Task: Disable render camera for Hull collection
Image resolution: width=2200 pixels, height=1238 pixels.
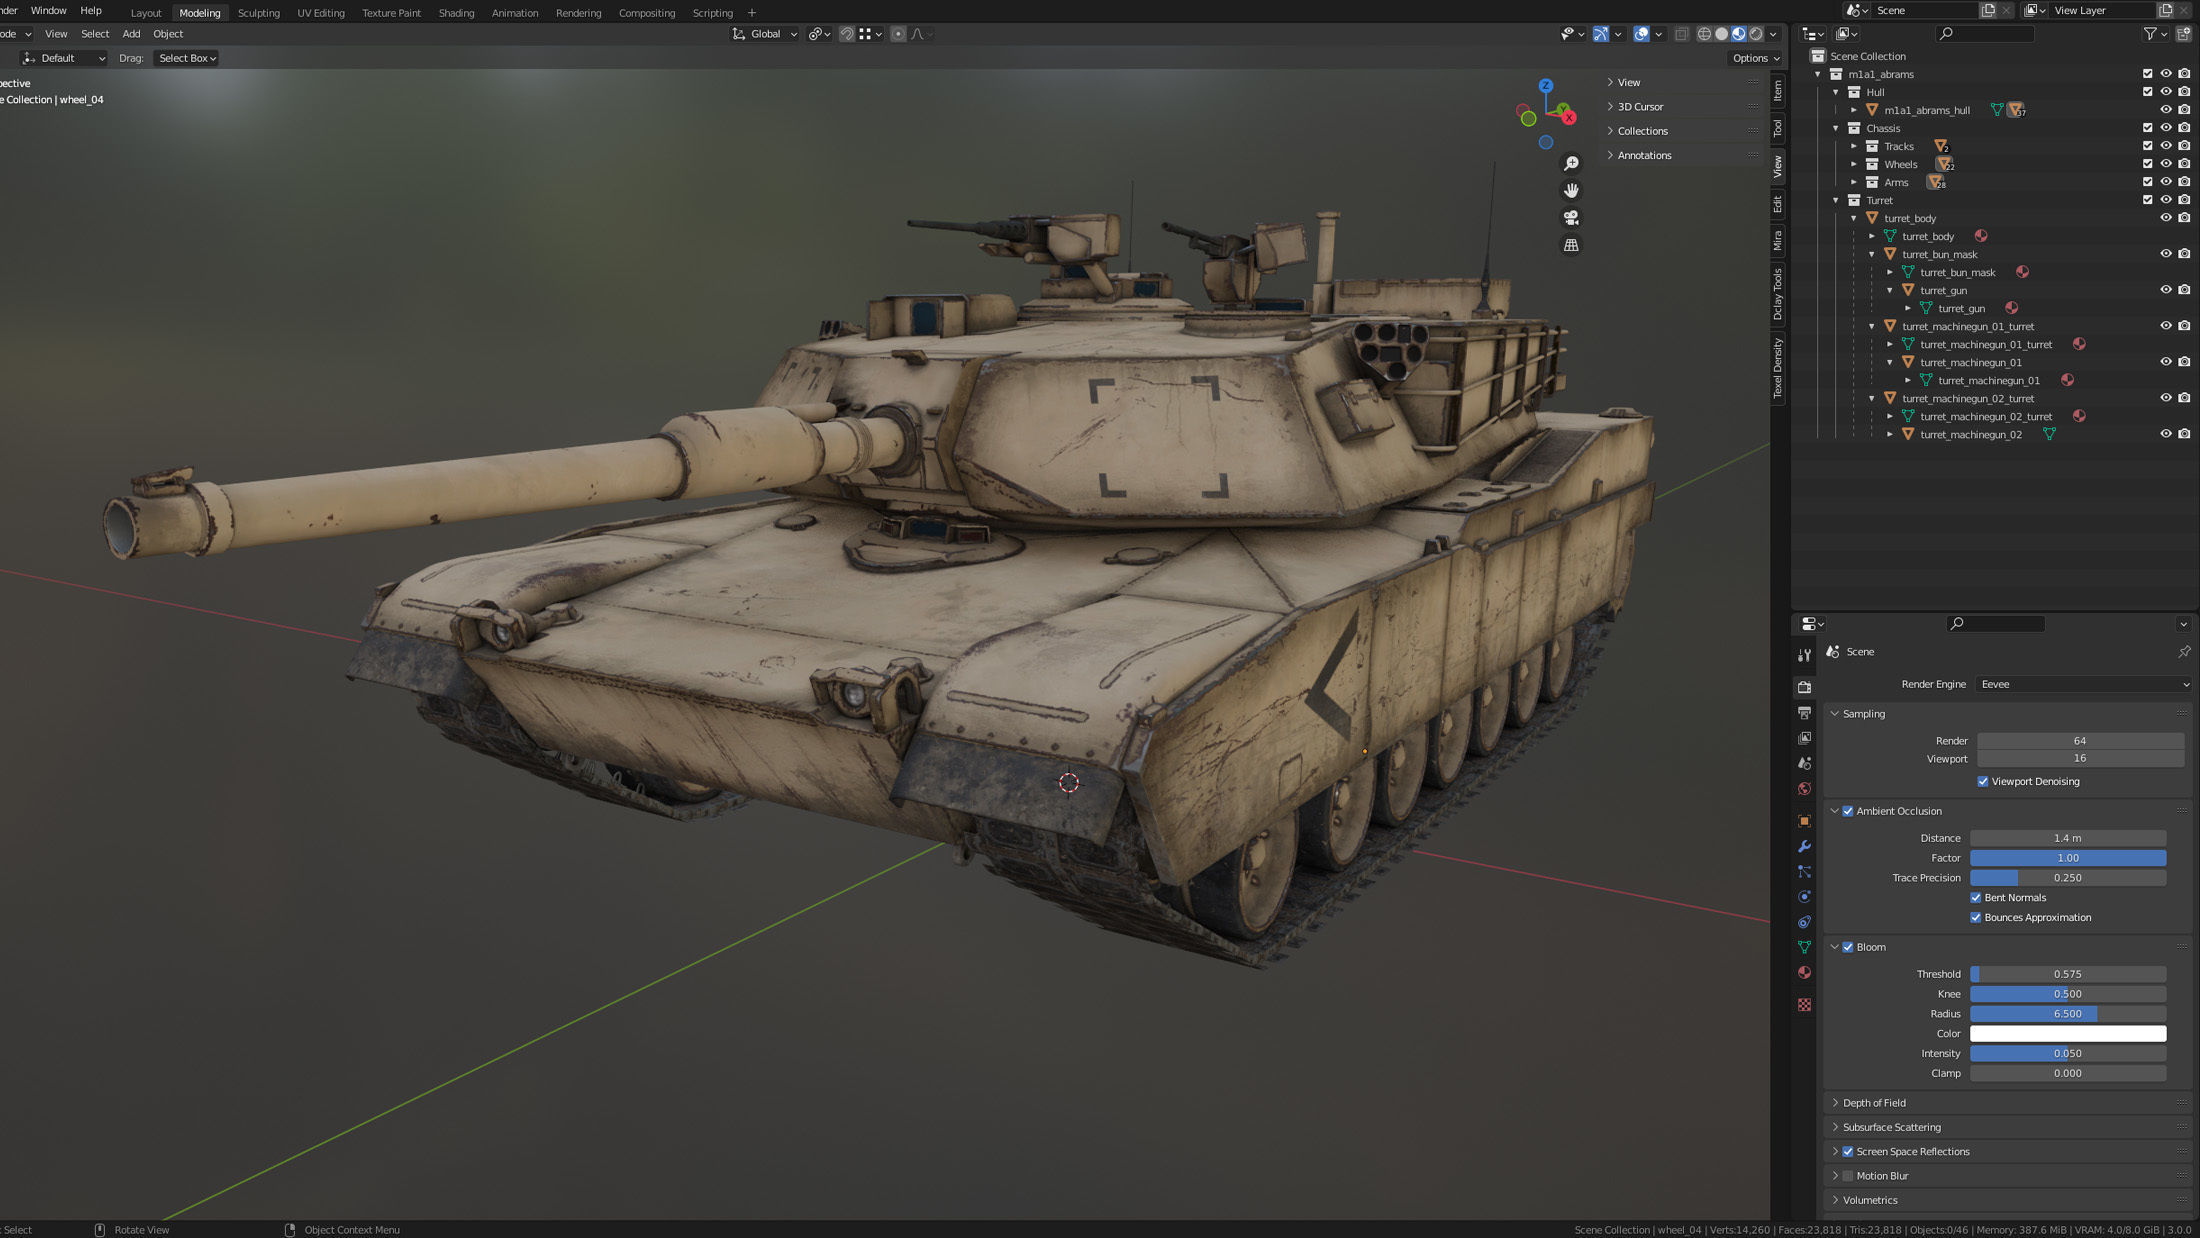Action: (2184, 92)
